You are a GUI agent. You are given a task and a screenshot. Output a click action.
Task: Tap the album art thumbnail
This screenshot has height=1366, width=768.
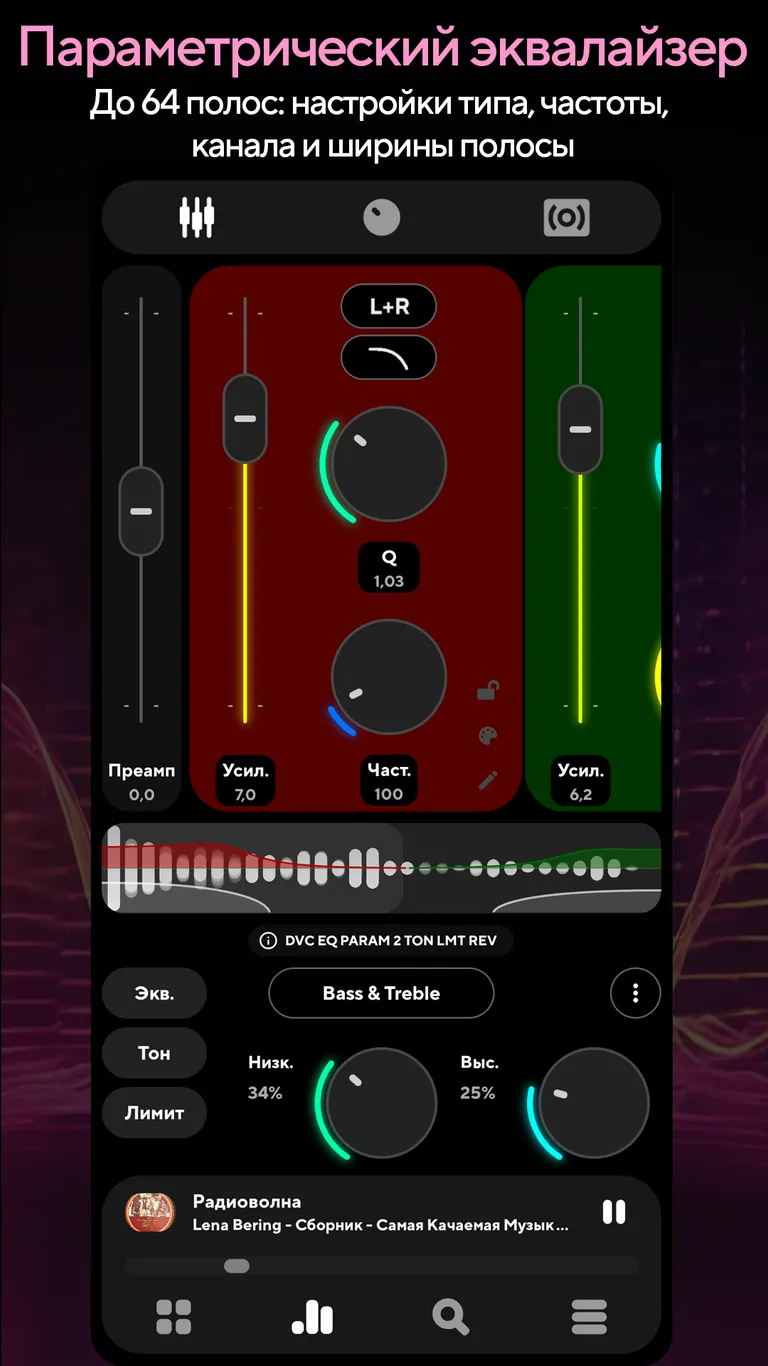(150, 1213)
